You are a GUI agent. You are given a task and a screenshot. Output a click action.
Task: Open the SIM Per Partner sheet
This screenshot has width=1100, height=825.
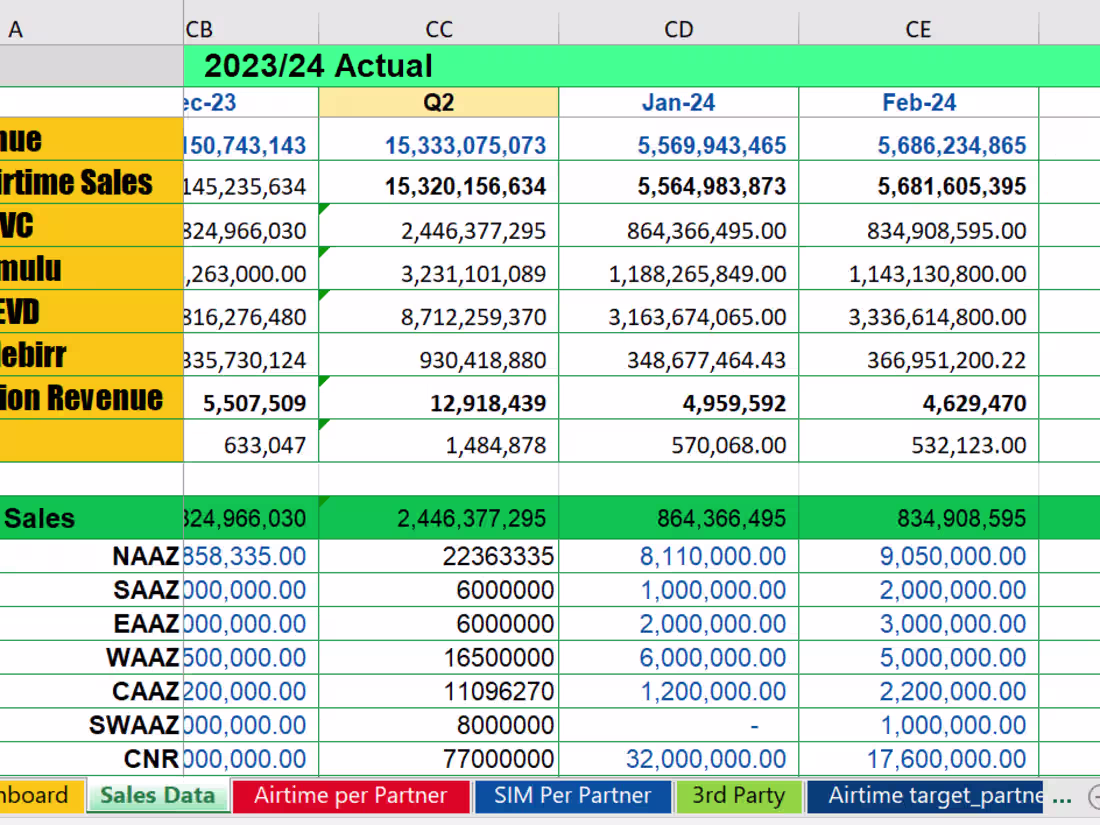[572, 796]
